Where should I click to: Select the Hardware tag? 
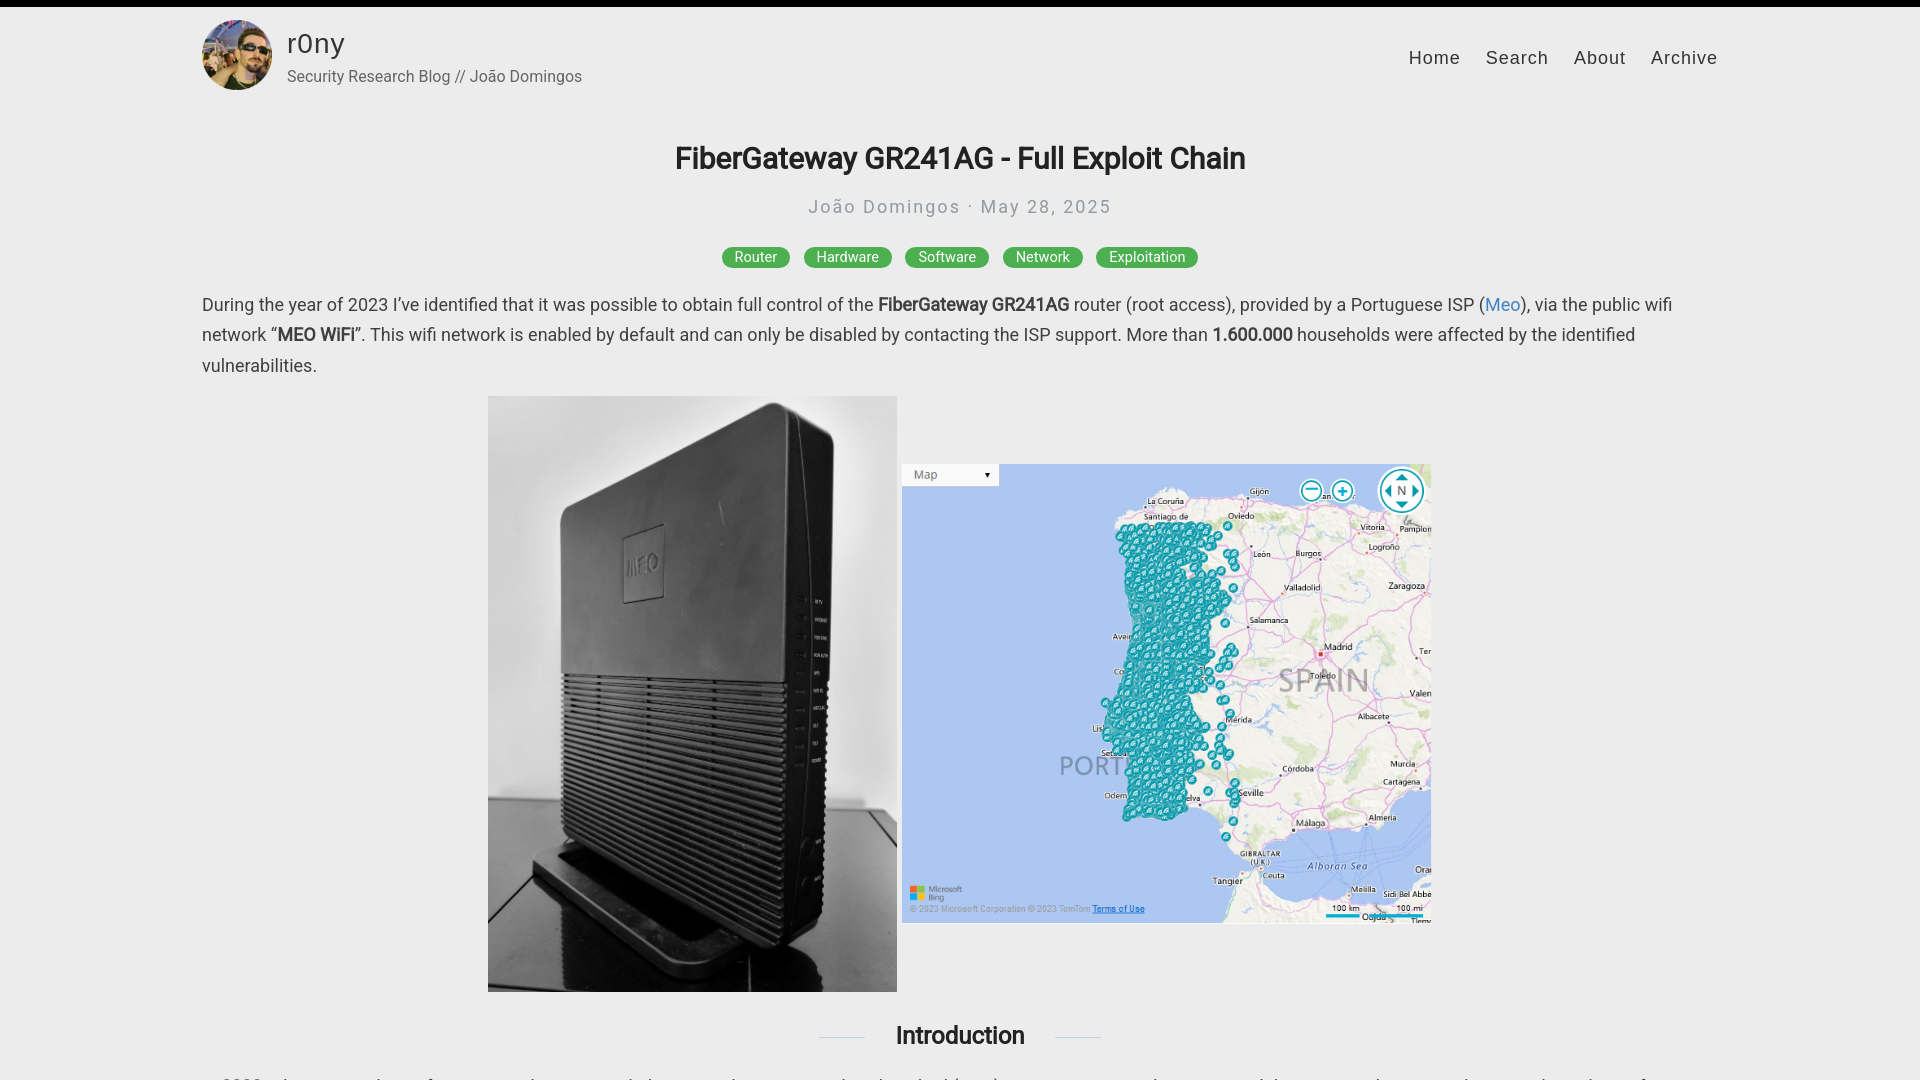pos(847,257)
